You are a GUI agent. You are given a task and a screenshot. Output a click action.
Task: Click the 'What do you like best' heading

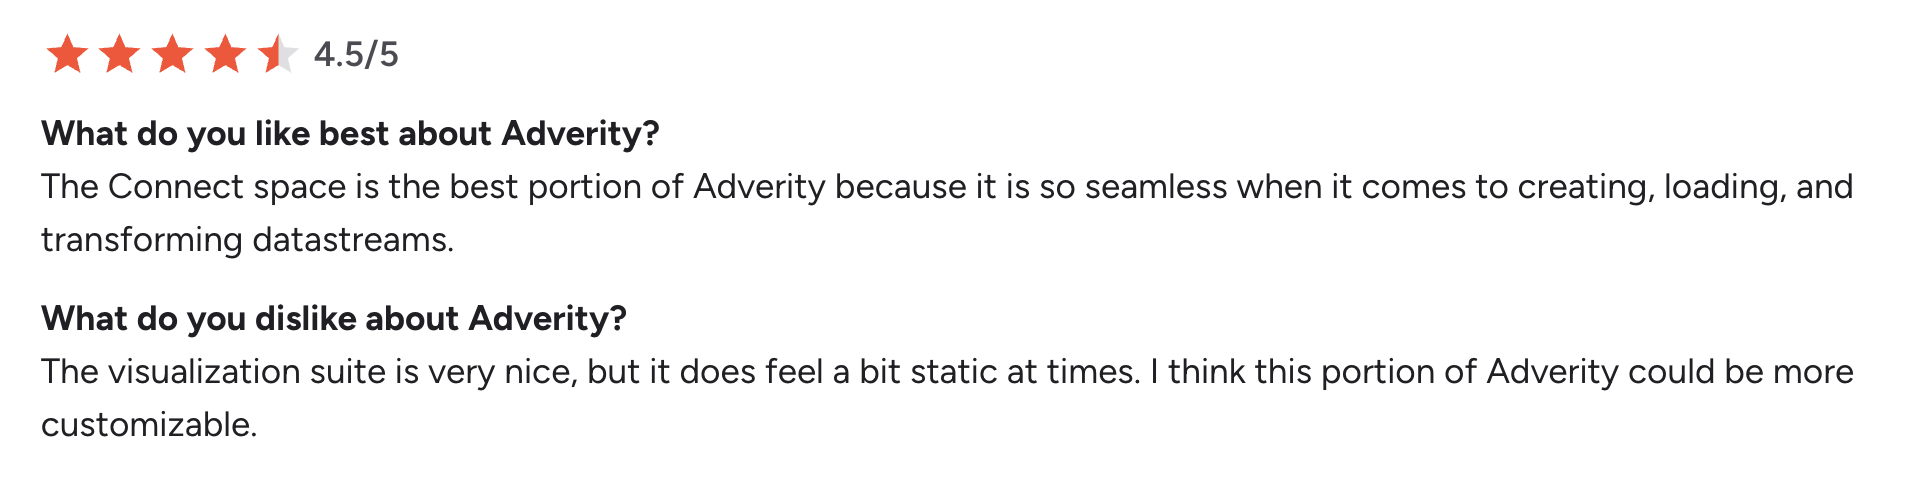[350, 133]
